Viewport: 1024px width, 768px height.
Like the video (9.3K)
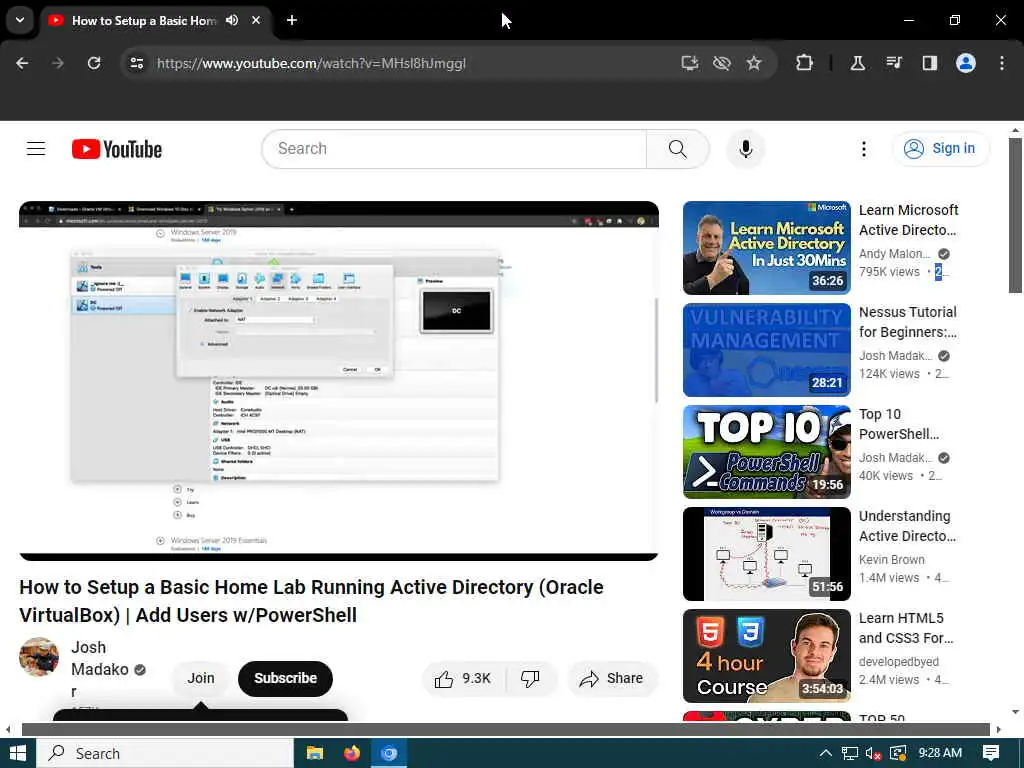(x=463, y=679)
